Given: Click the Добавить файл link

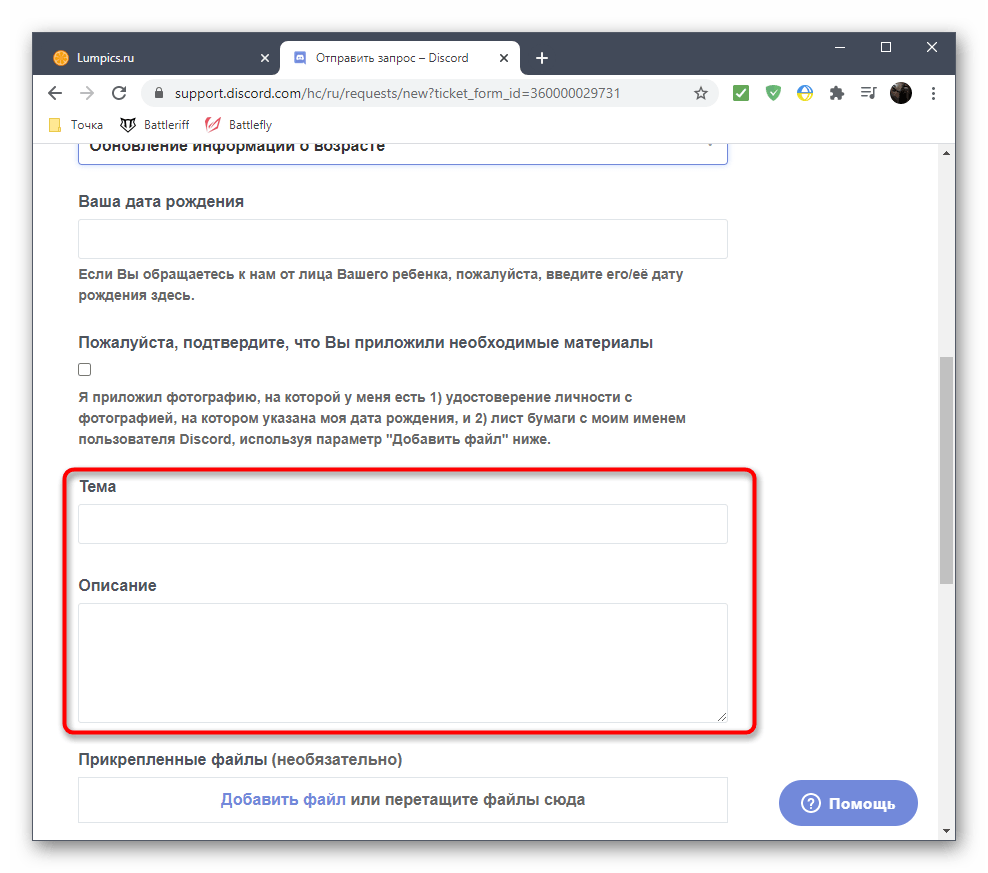Looking at the screenshot, I should 283,799.
